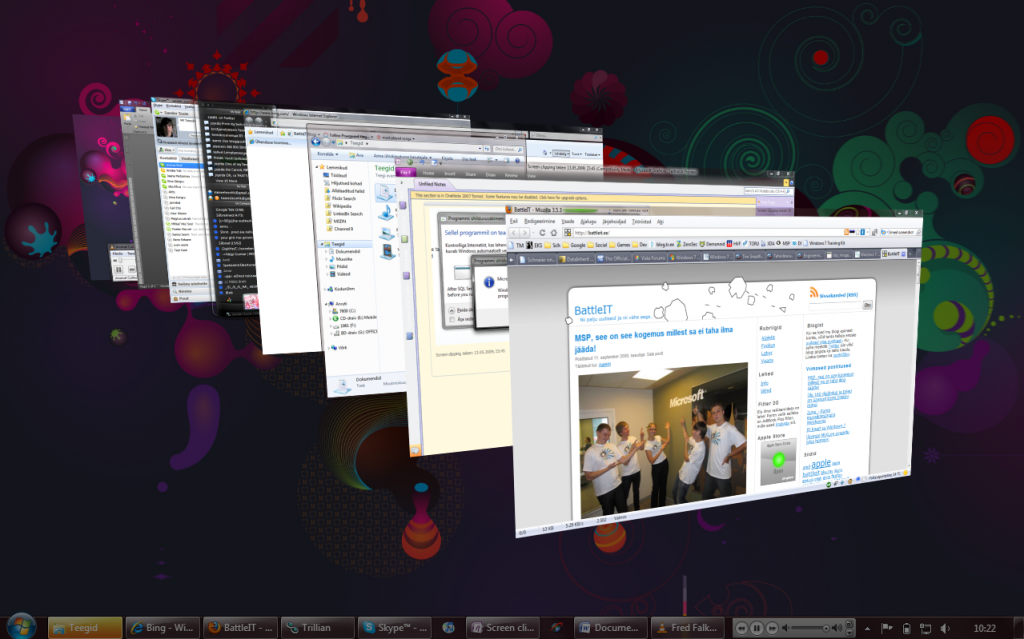Screen dimensions: 1024x639
Task: Click the 10:22 taskbar clock
Action: pos(985,628)
